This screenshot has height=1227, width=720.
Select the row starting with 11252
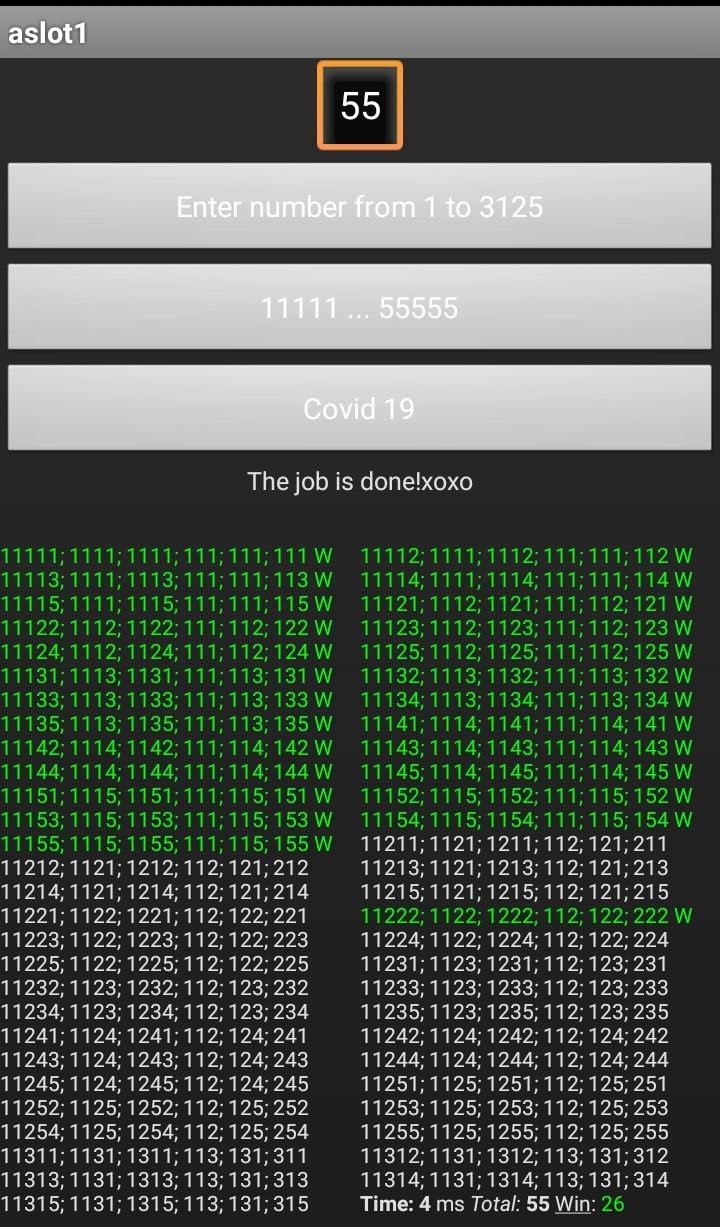[x=155, y=1107]
